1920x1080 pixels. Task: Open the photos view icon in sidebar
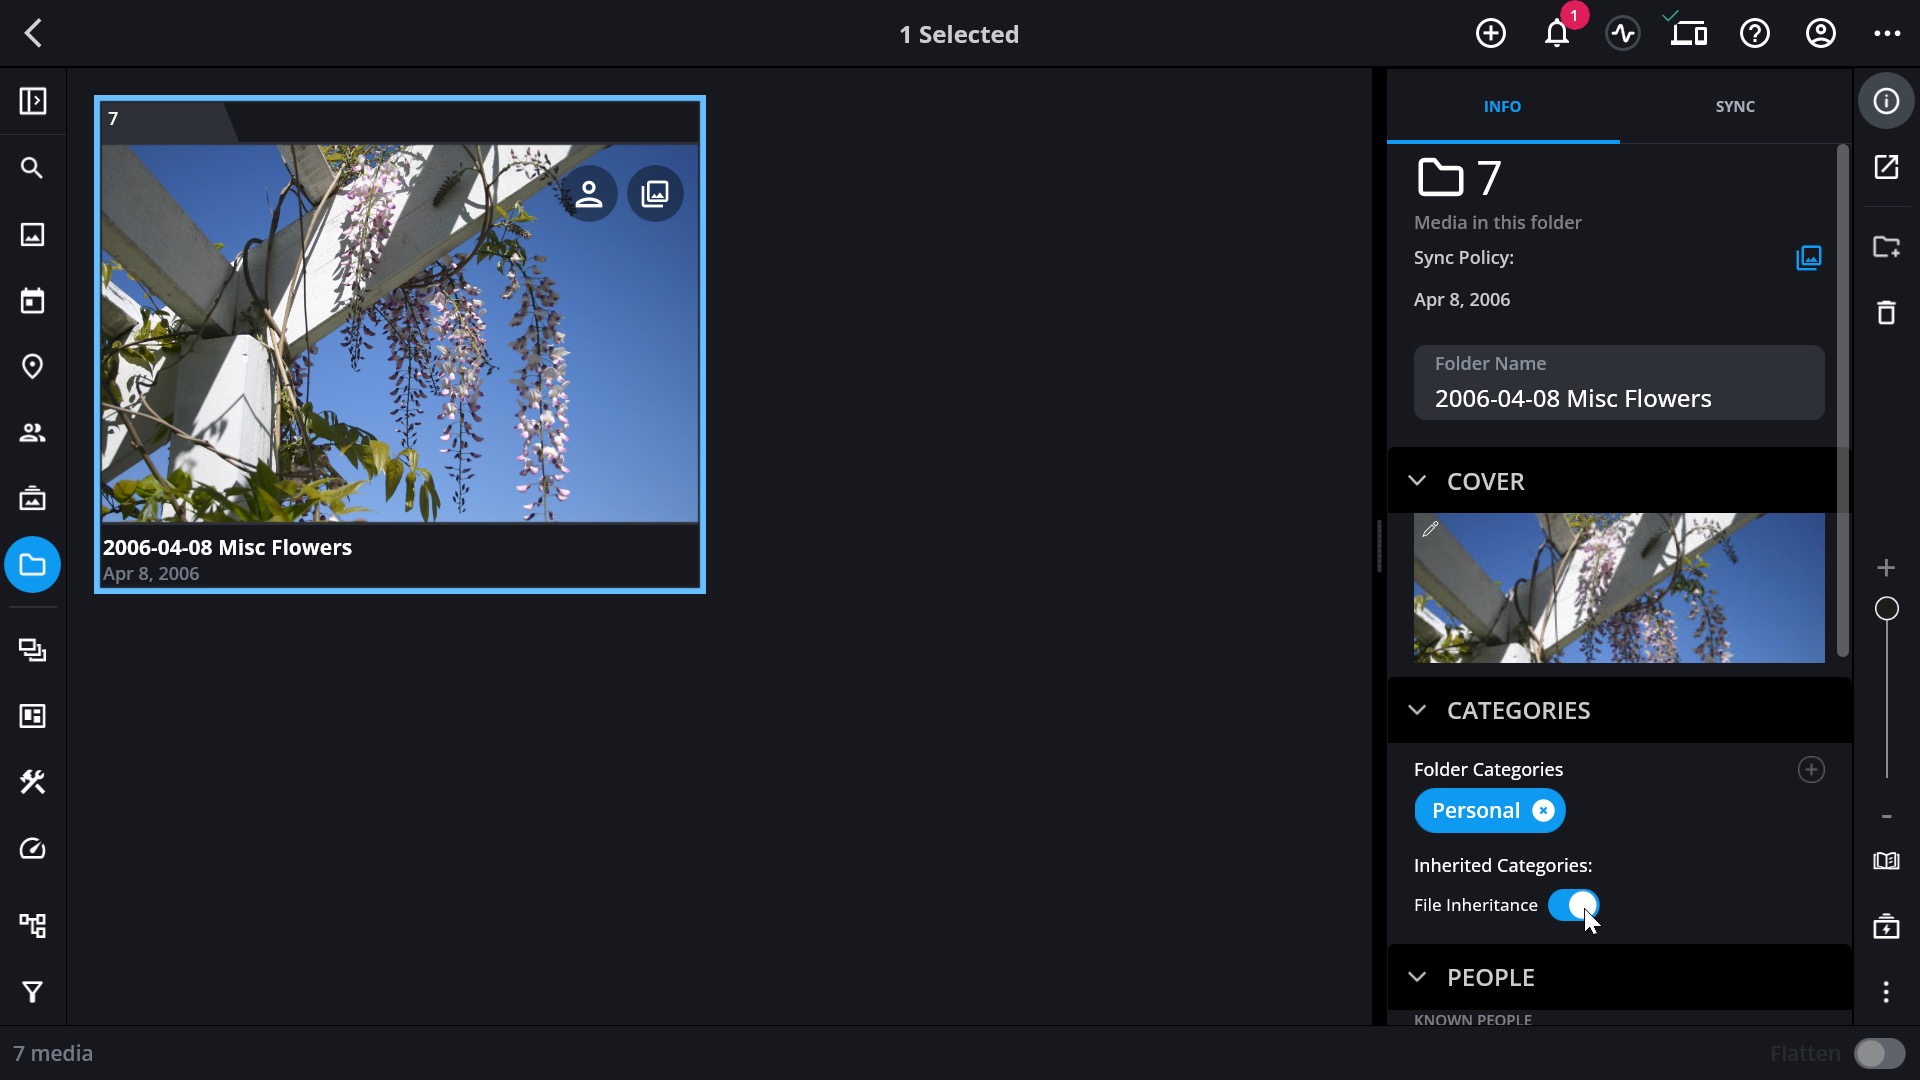click(x=33, y=234)
